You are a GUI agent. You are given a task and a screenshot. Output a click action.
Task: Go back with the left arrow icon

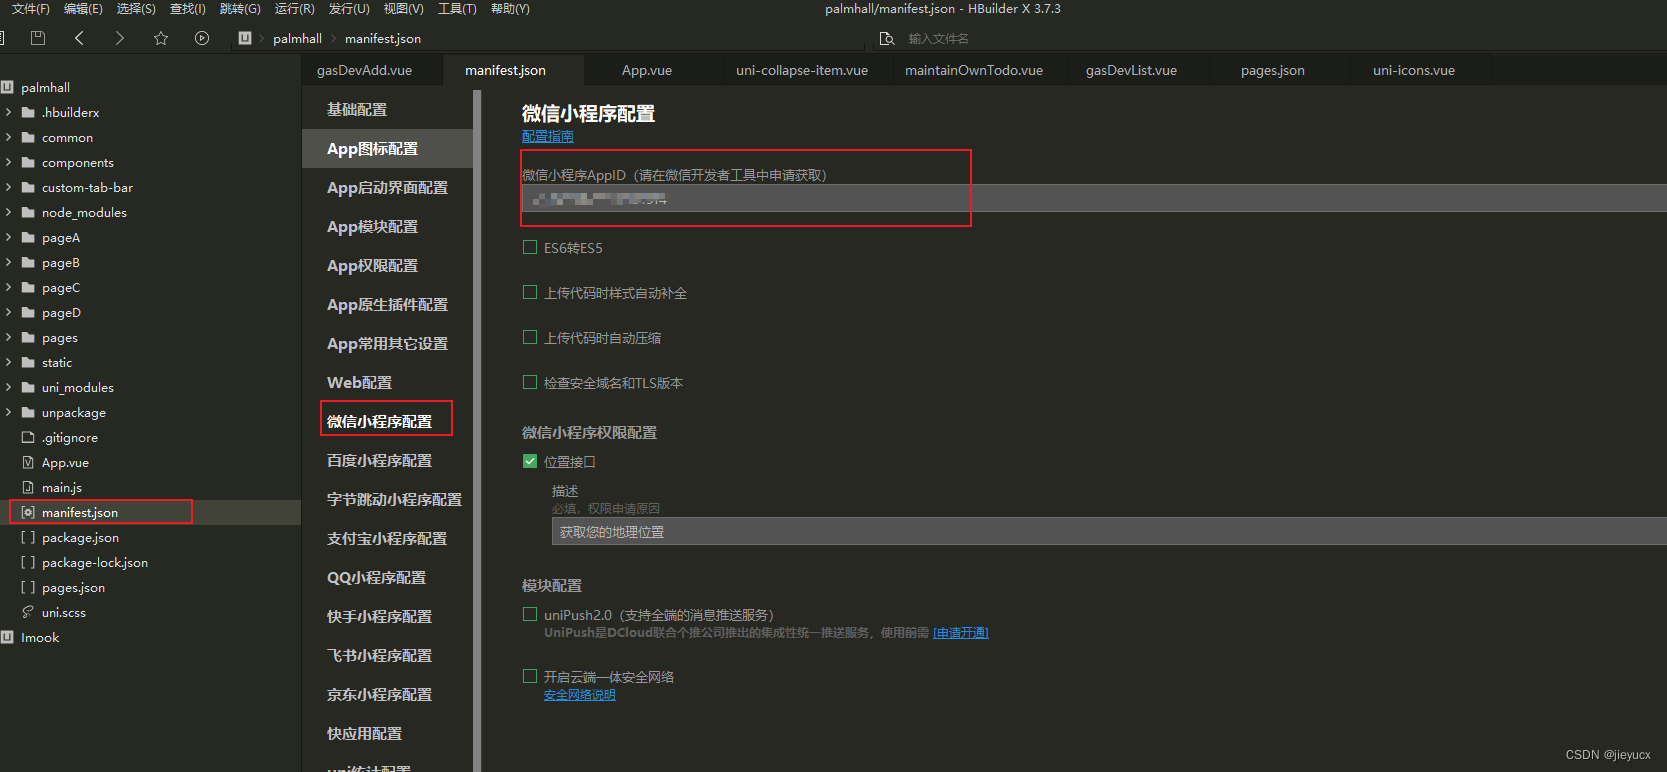79,38
